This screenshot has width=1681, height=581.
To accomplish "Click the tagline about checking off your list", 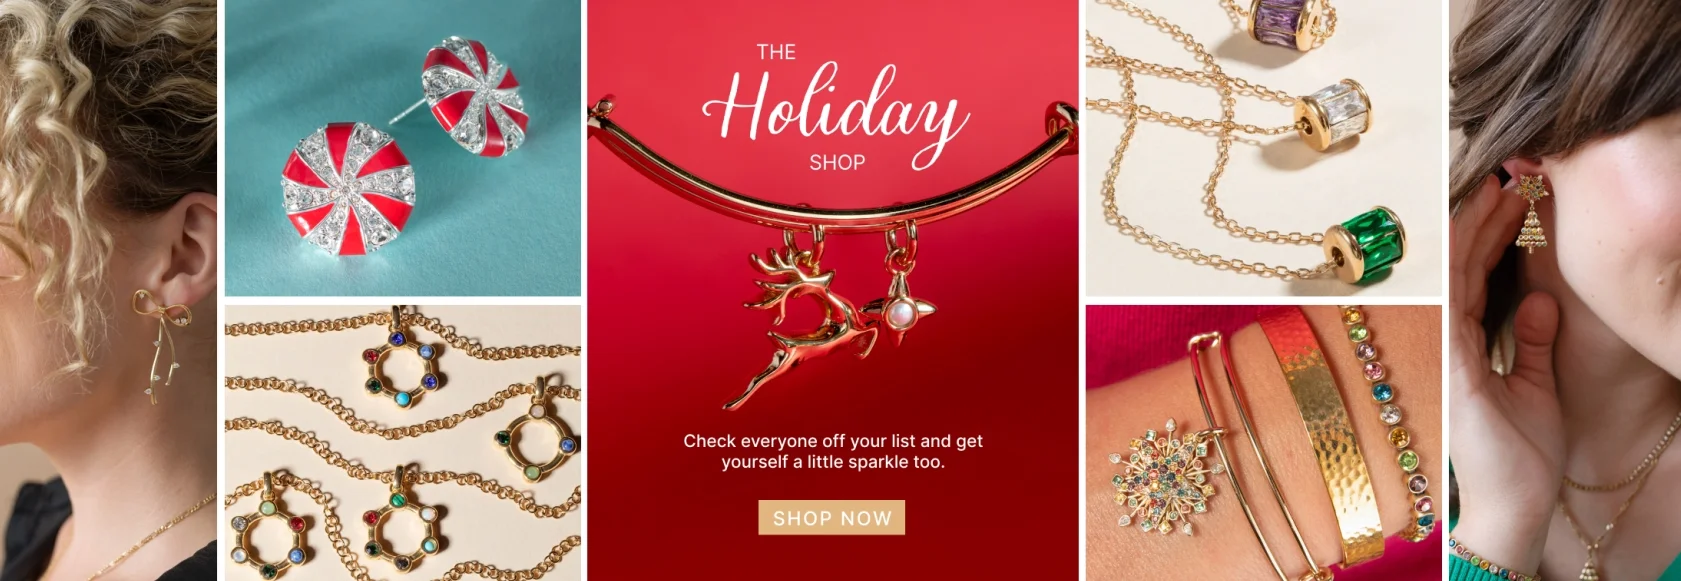I will pos(833,451).
